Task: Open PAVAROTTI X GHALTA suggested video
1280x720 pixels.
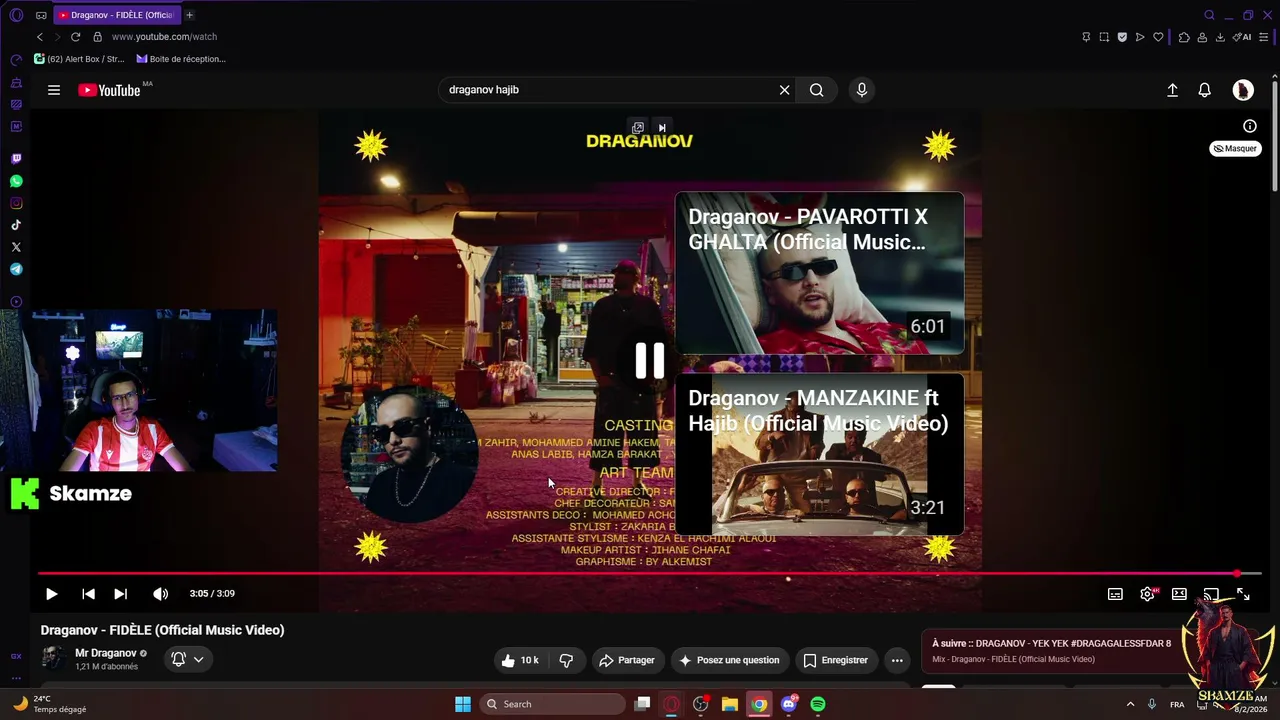Action: point(819,273)
